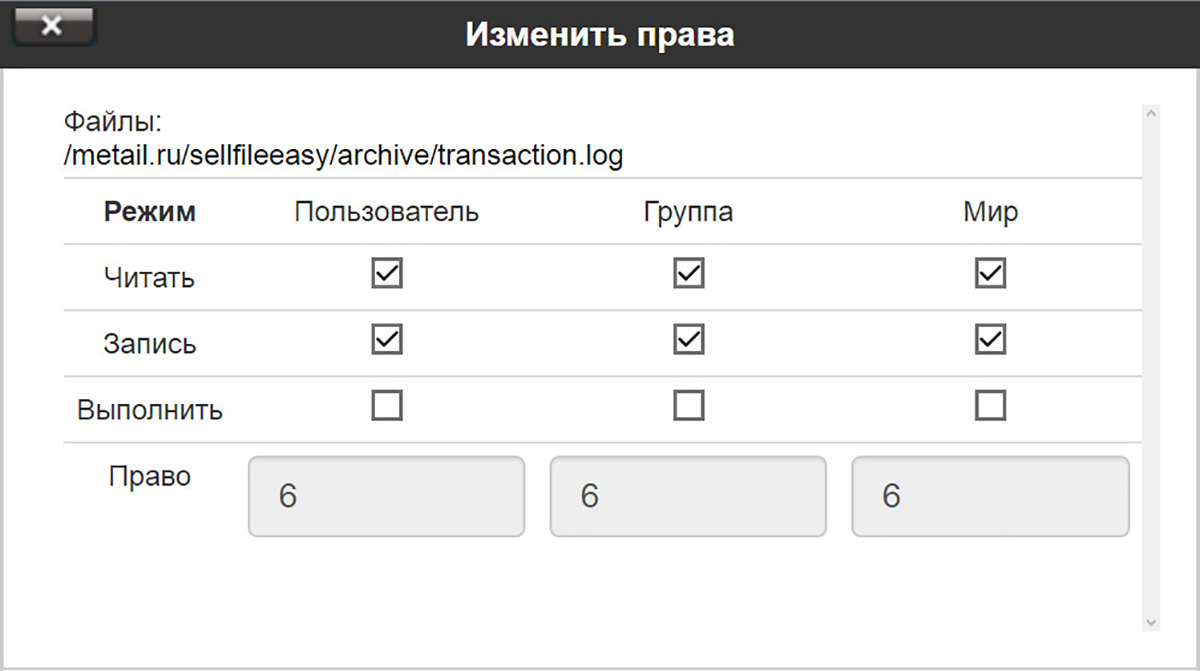Click the vertical scrollbar track
This screenshot has height=671, width=1200.
pyautogui.click(x=1151, y=370)
